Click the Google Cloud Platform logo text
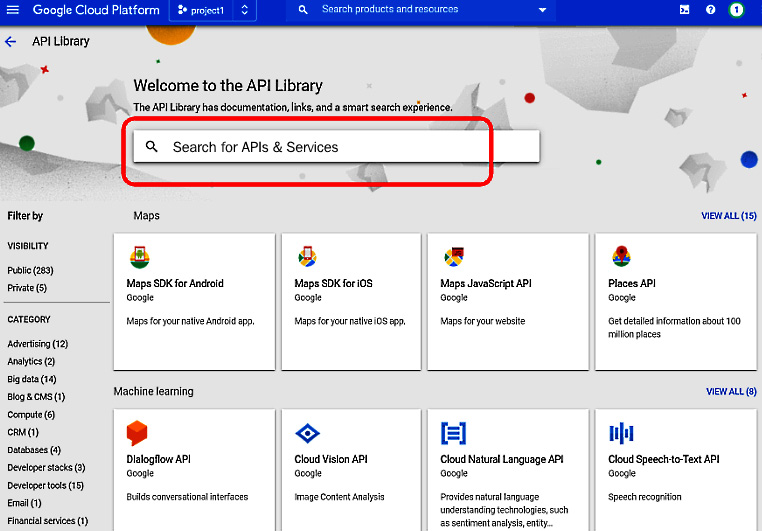 coord(96,10)
